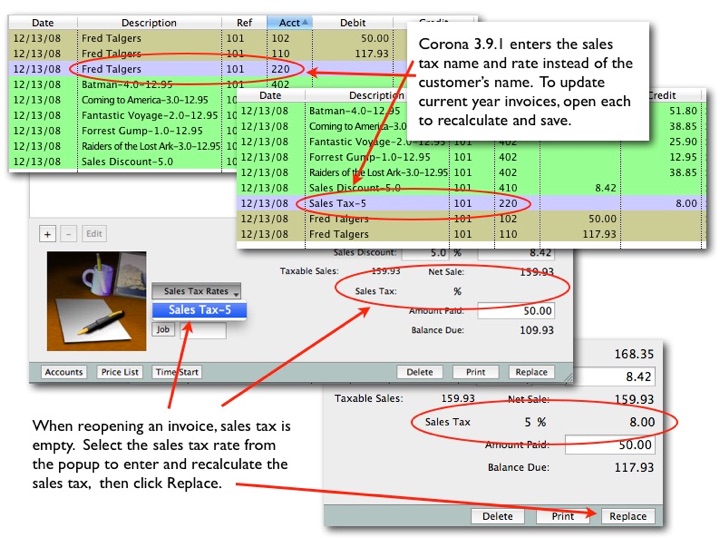Click Replace below Balance Due 117.93
This screenshot has width=720, height=538.
pos(628,516)
